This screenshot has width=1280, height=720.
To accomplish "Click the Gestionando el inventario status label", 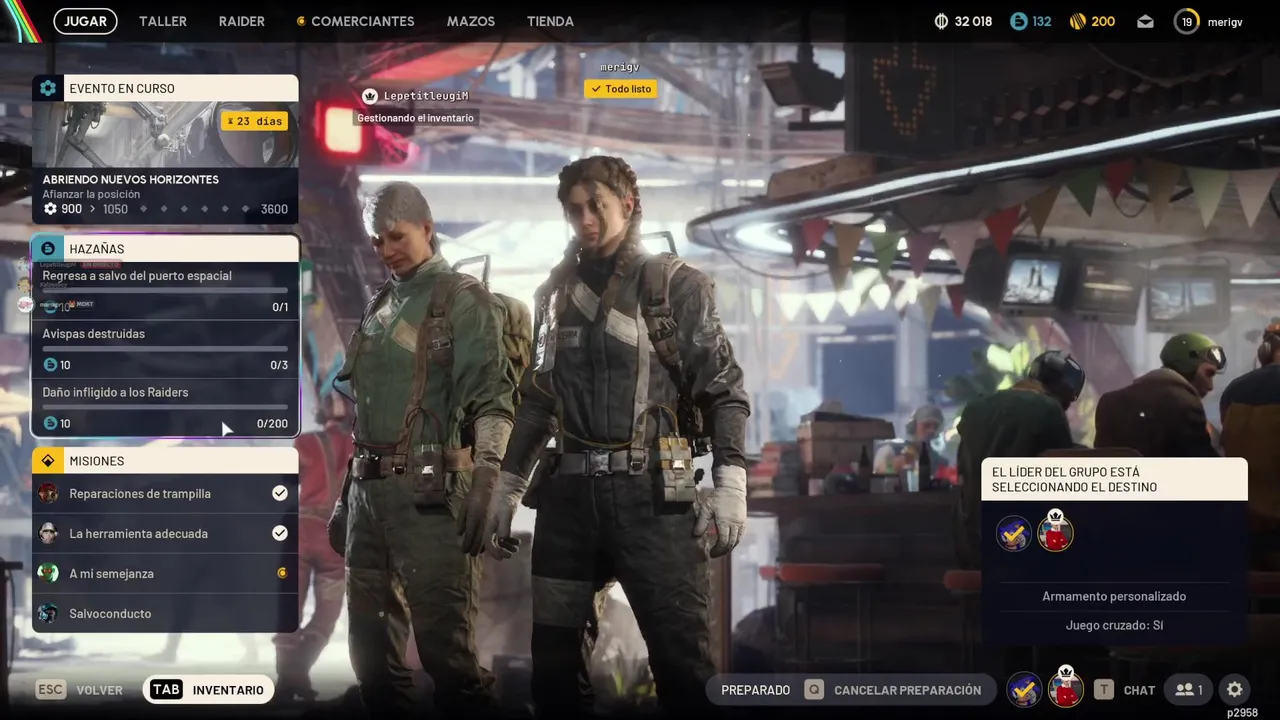I will (x=415, y=118).
